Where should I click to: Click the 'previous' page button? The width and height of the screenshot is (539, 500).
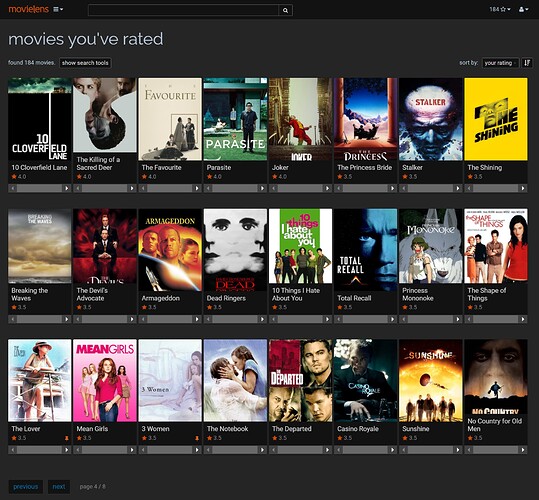[x=25, y=487]
